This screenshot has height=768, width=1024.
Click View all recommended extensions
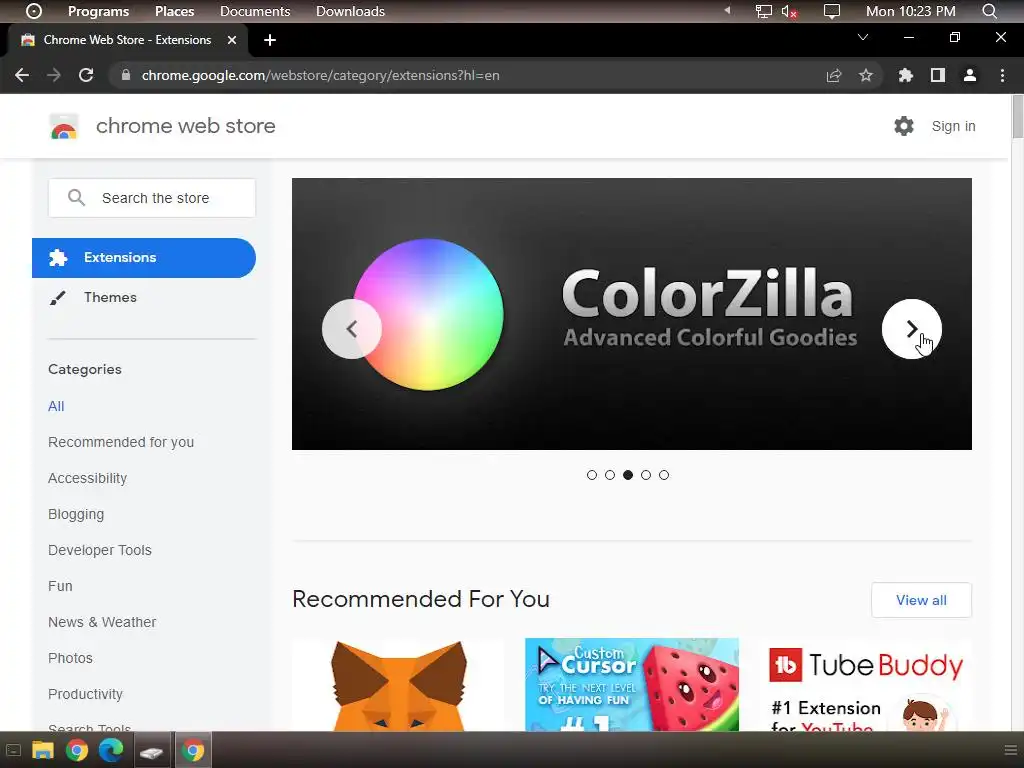(x=921, y=600)
